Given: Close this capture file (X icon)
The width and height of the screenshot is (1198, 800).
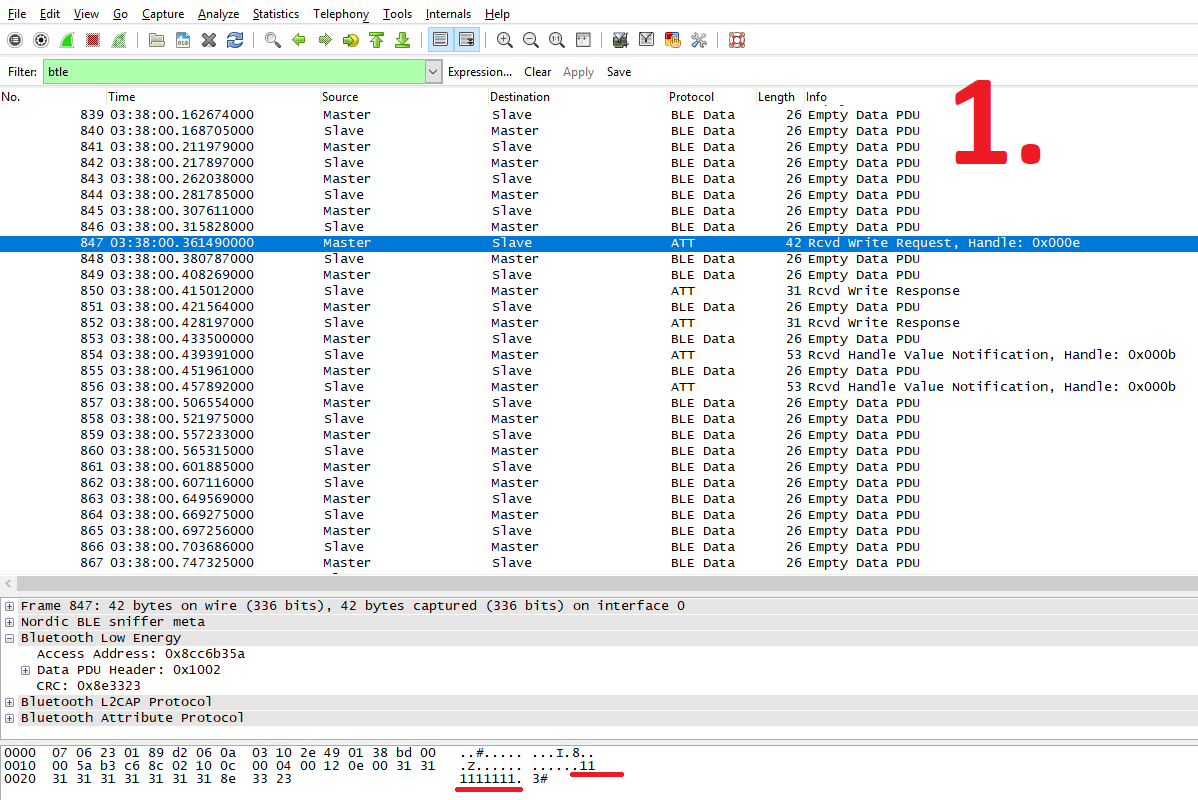Looking at the screenshot, I should pyautogui.click(x=209, y=40).
